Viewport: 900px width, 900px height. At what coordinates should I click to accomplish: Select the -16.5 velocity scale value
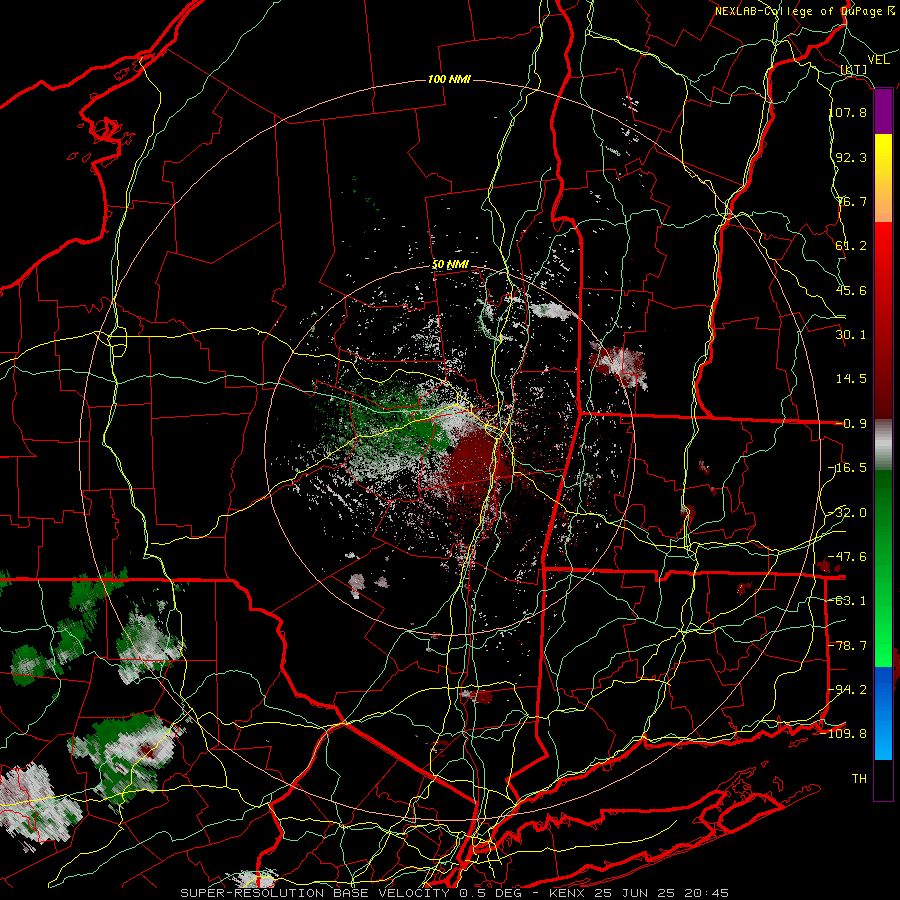pos(848,468)
